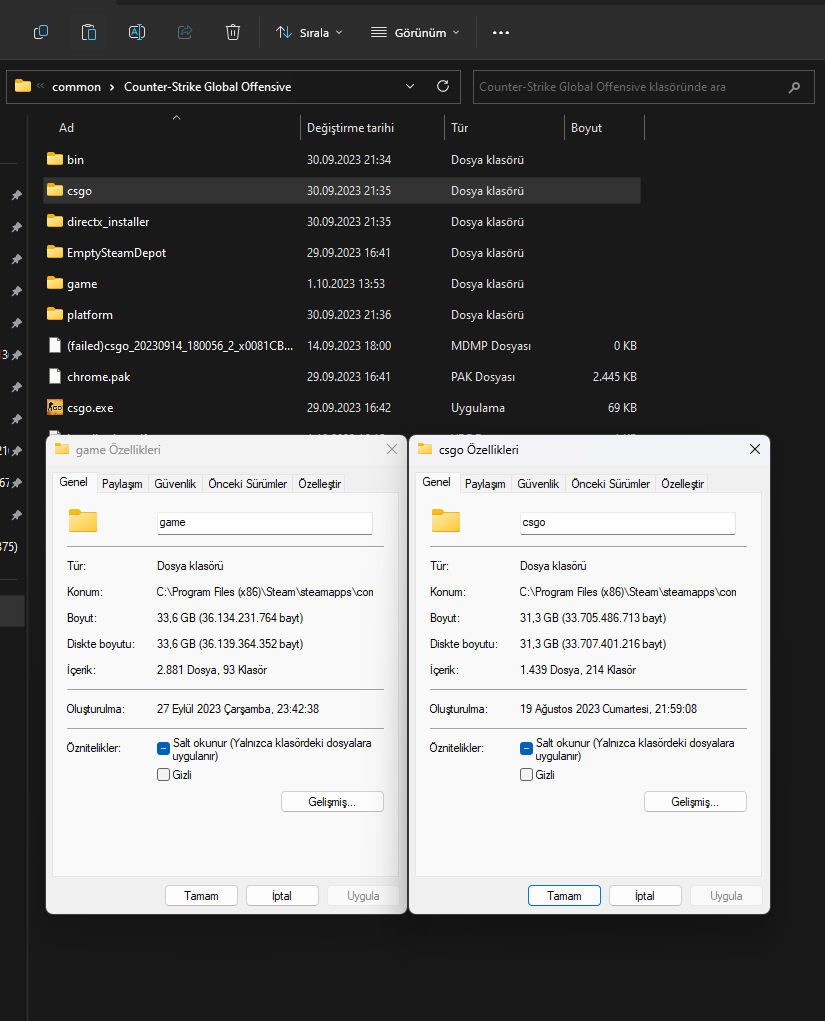Toggle Gizli checkbox in game properties
Viewport: 825px width, 1021px height.
(x=163, y=775)
